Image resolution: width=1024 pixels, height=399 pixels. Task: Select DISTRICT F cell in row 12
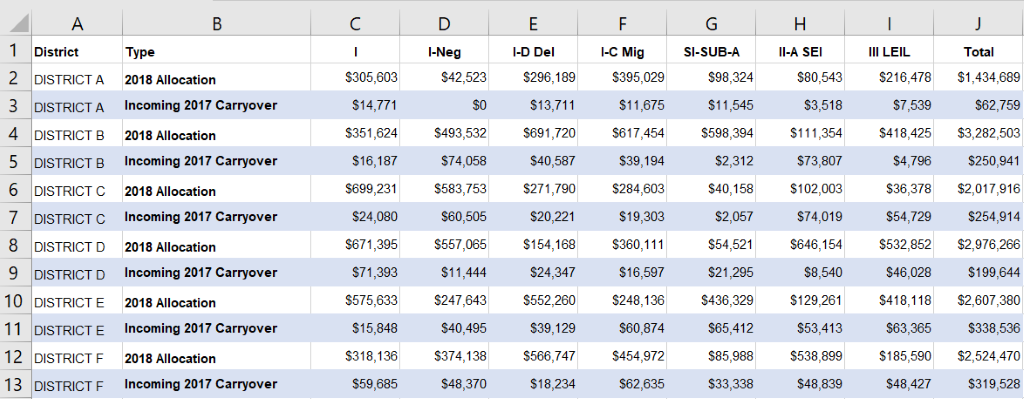pyautogui.click(x=77, y=356)
